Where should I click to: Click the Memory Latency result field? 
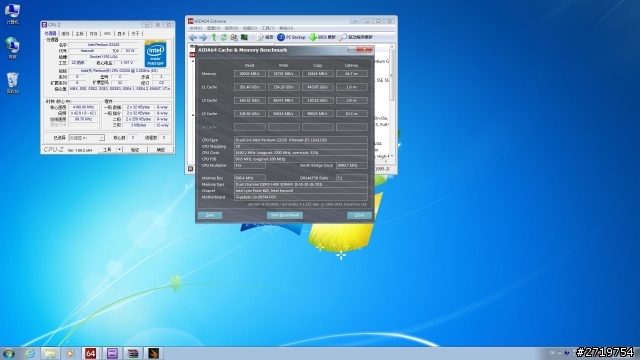(351, 73)
